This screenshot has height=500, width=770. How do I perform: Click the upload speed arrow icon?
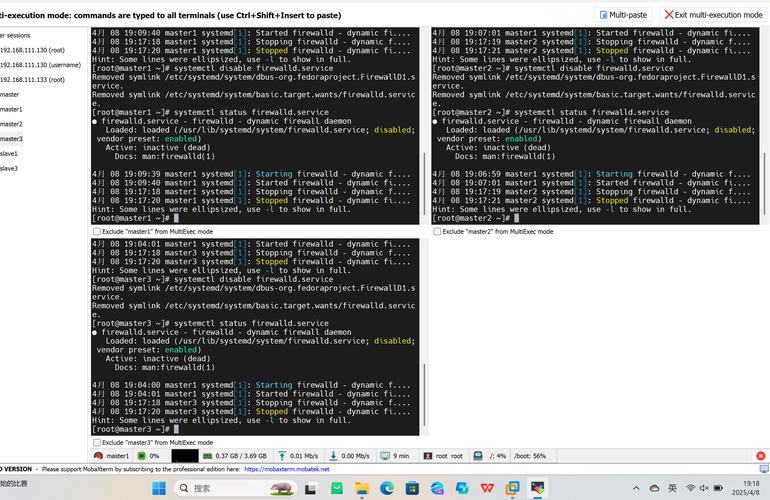[x=282, y=456]
